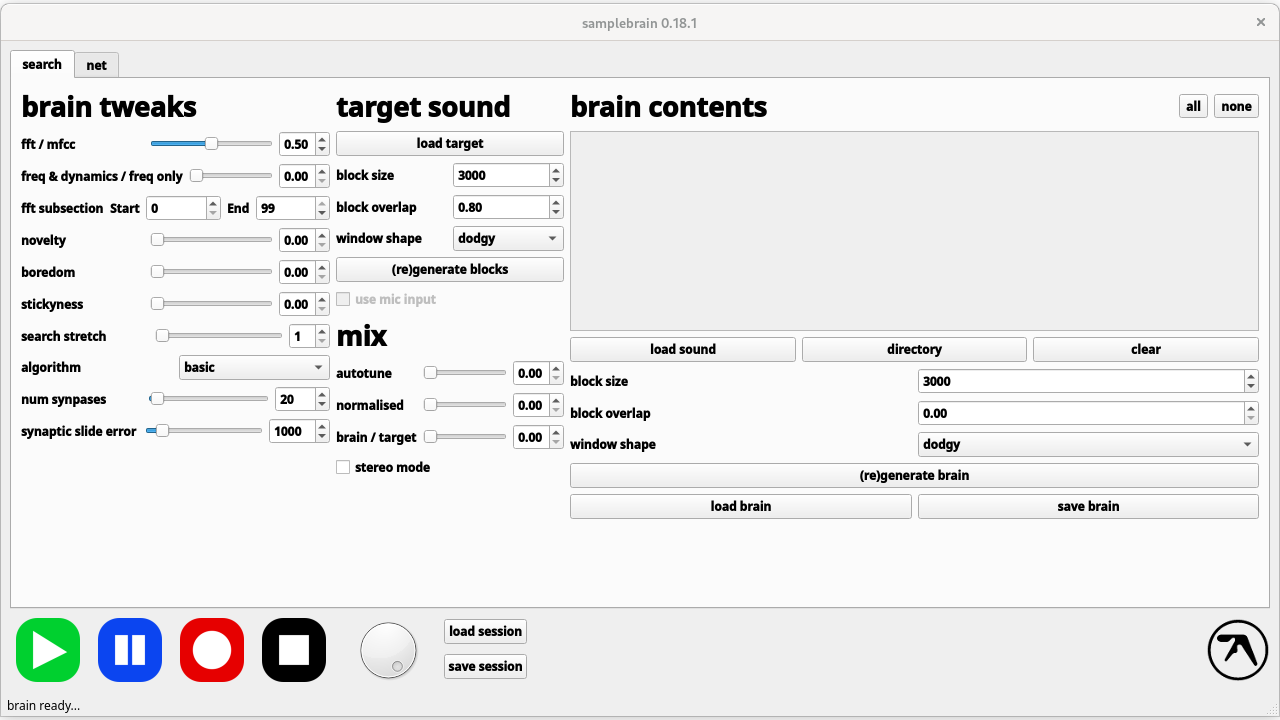The image size is (1280, 720).
Task: Click the round volume knob
Action: click(x=388, y=650)
